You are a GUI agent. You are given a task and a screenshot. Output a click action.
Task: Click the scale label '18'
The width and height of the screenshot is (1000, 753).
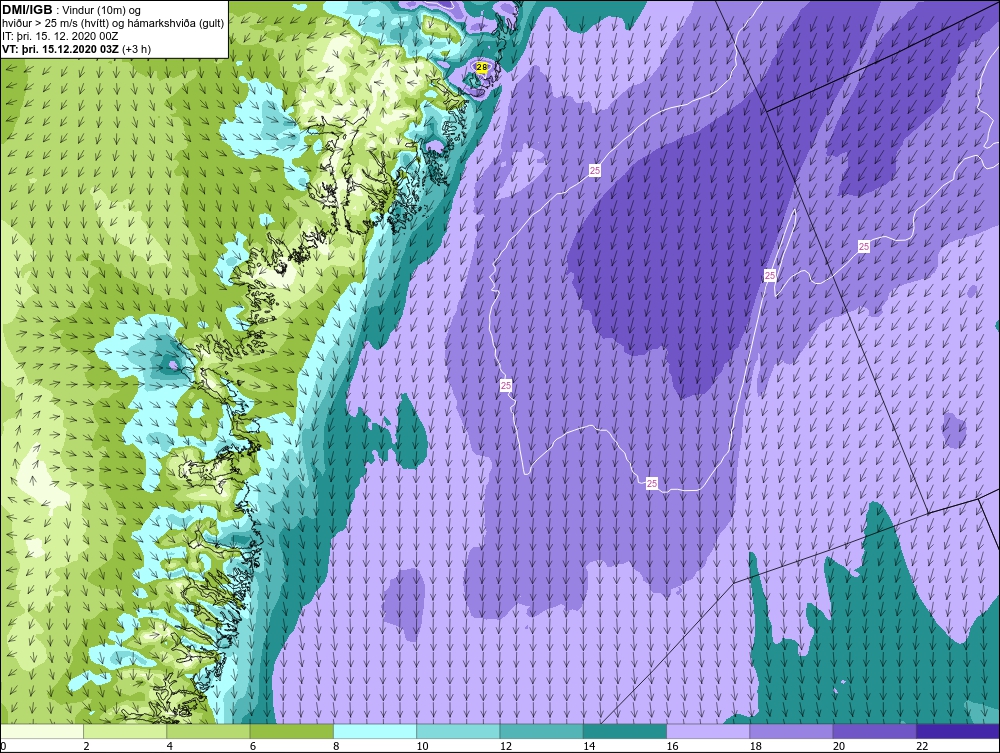[x=755, y=747]
